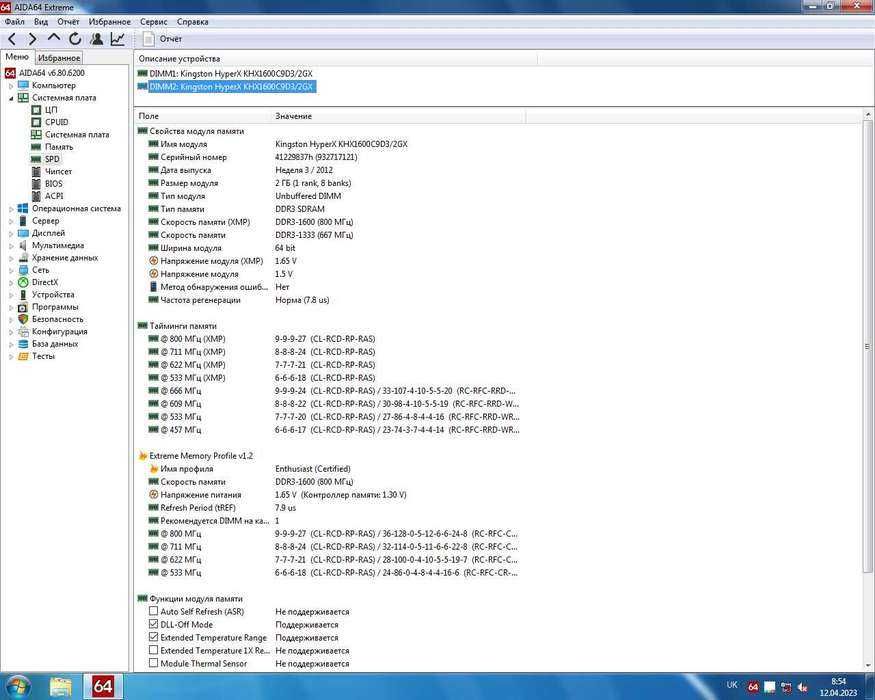Toggle Auto Self Refresh (ASR) checkbox
Image resolution: width=875 pixels, height=700 pixels.
tap(153, 611)
